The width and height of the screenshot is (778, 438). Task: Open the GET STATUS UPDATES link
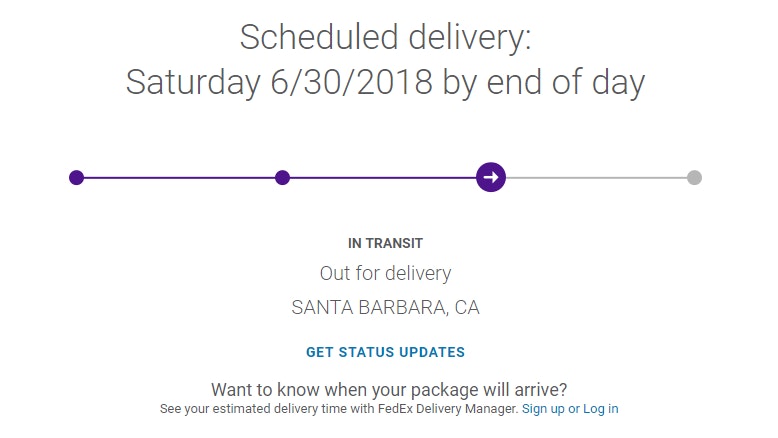tap(385, 352)
